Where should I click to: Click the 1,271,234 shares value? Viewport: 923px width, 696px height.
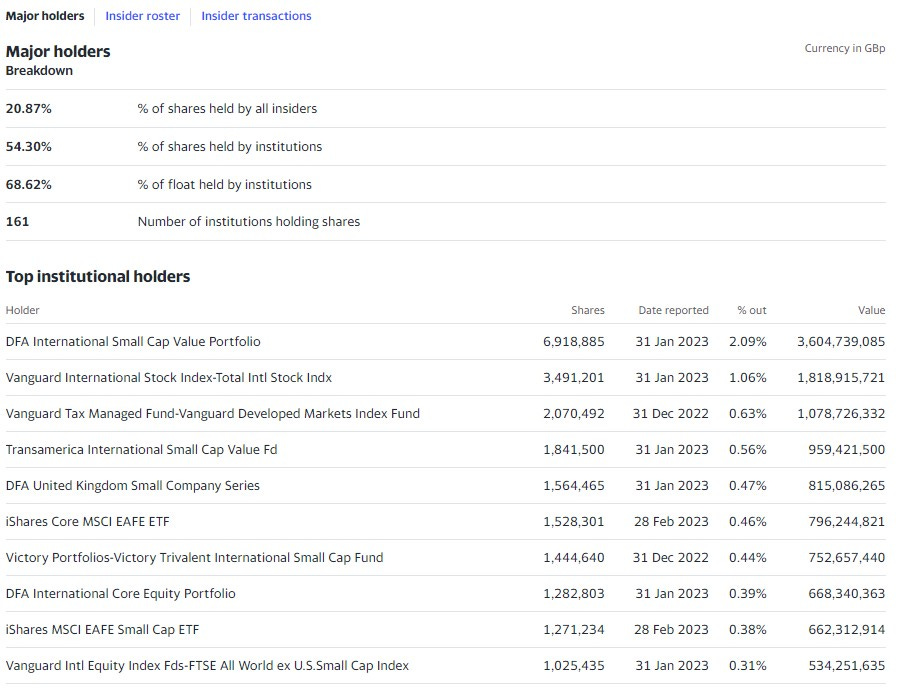coord(573,629)
